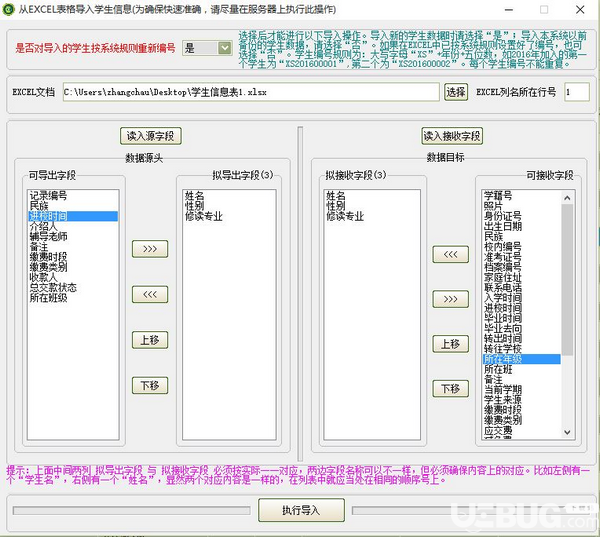Select 性别 in 拟接收字段 list
This screenshot has height=537, width=600.
coord(372,206)
